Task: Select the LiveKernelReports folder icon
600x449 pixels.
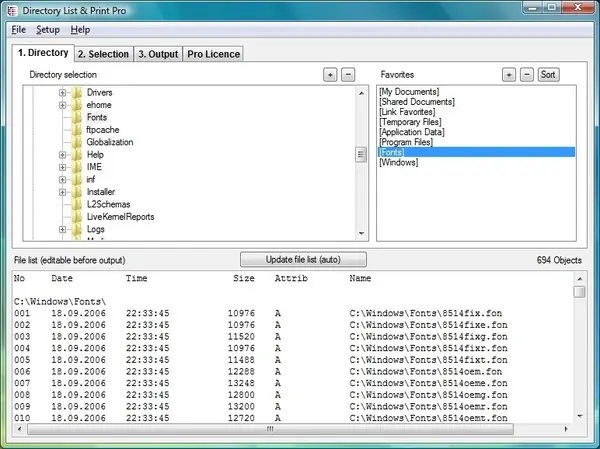Action: (77, 217)
